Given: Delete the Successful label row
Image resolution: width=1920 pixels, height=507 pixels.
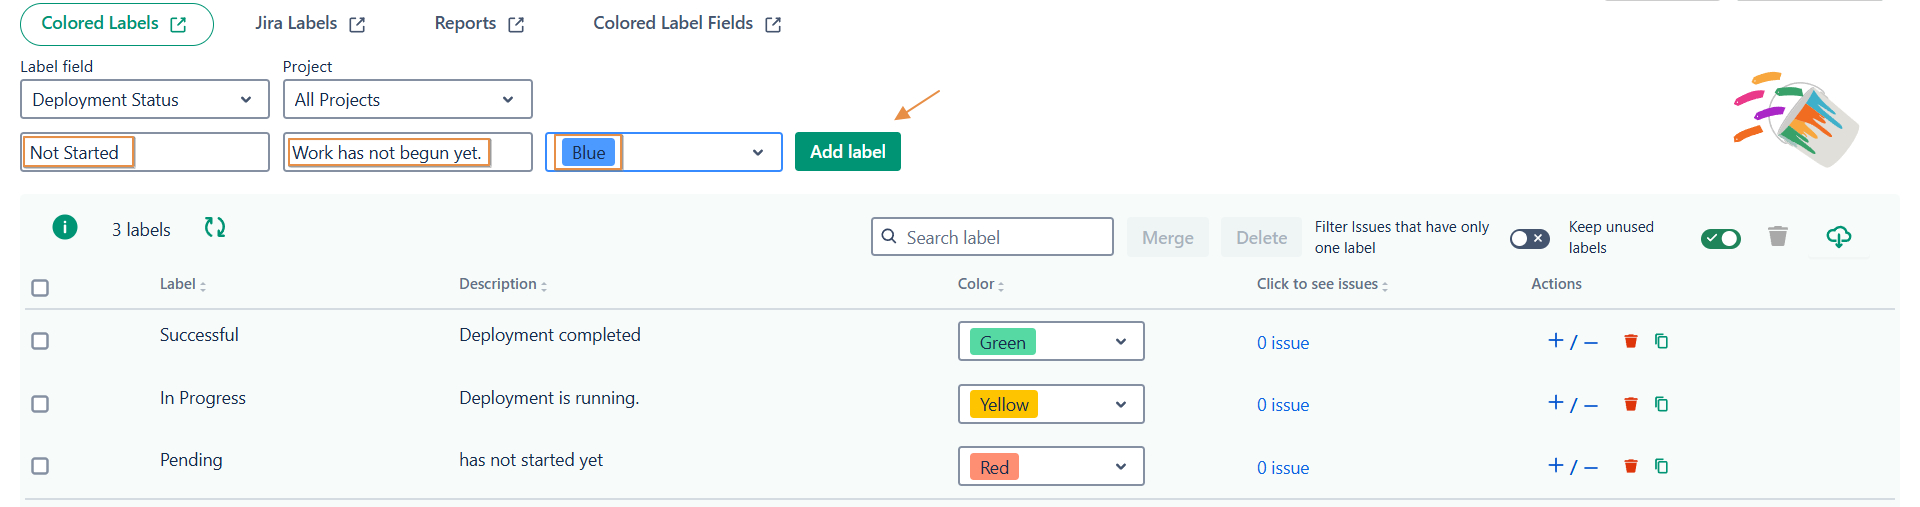Looking at the screenshot, I should (x=1631, y=342).
